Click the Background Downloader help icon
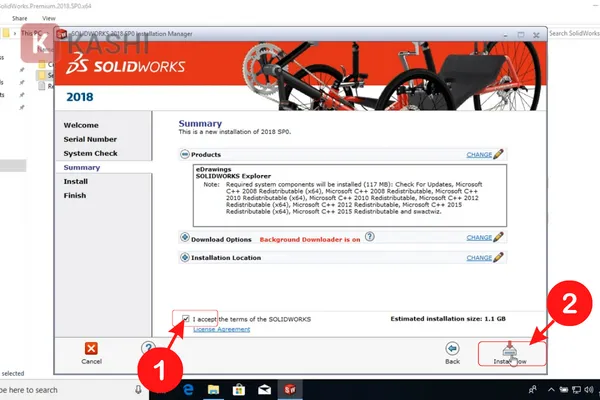This screenshot has height=400, width=600. click(x=369, y=237)
